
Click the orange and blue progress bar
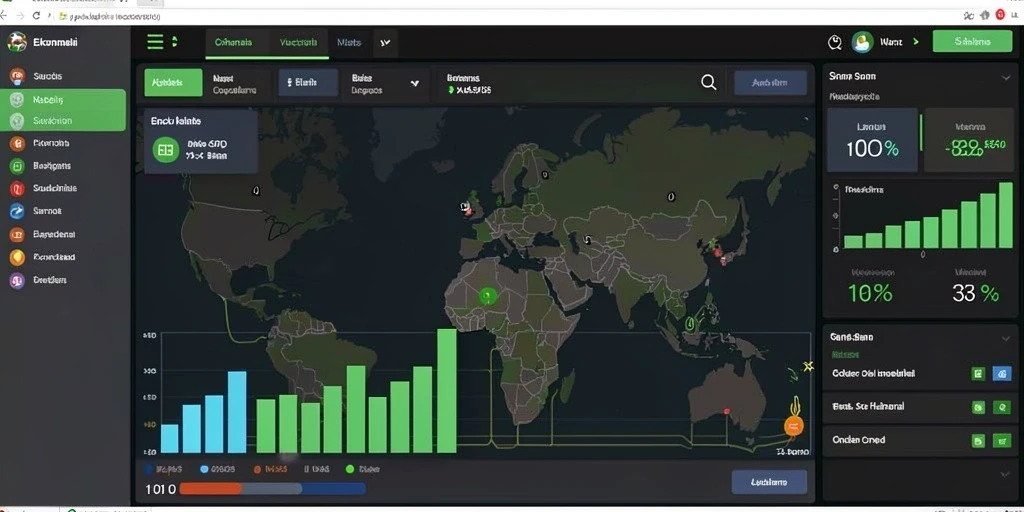point(272,488)
